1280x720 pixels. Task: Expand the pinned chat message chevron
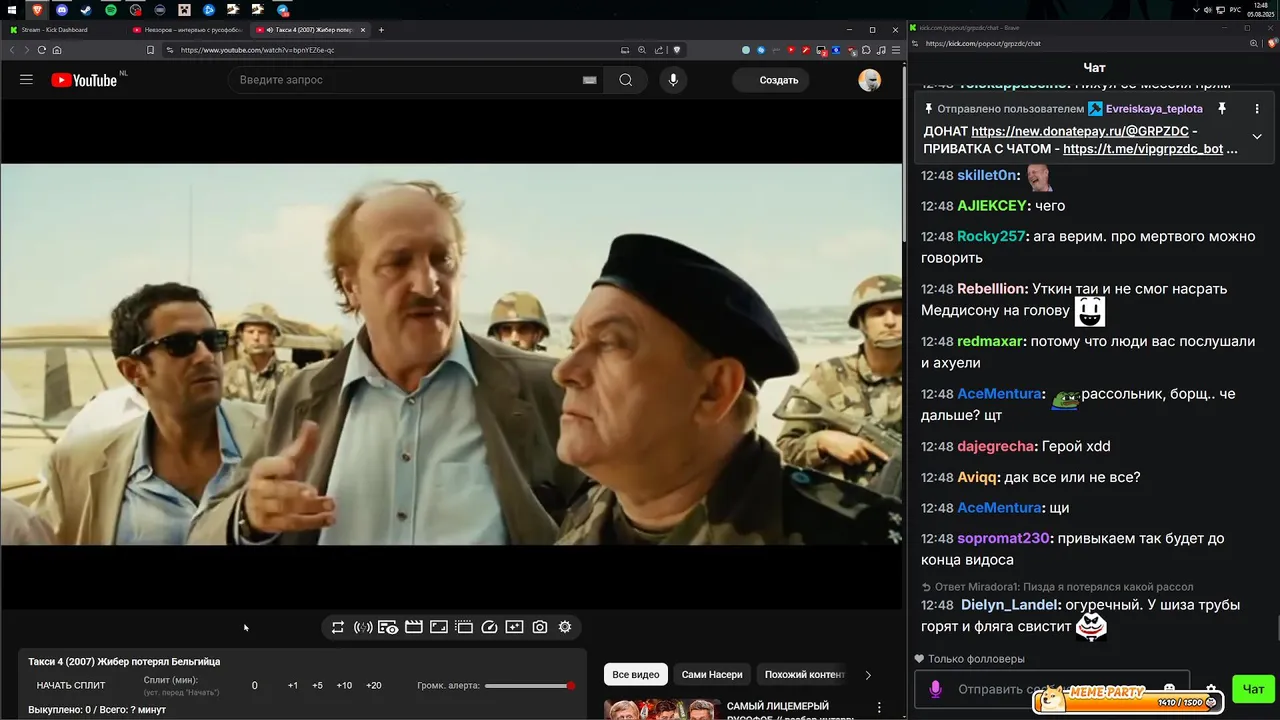pos(1257,136)
